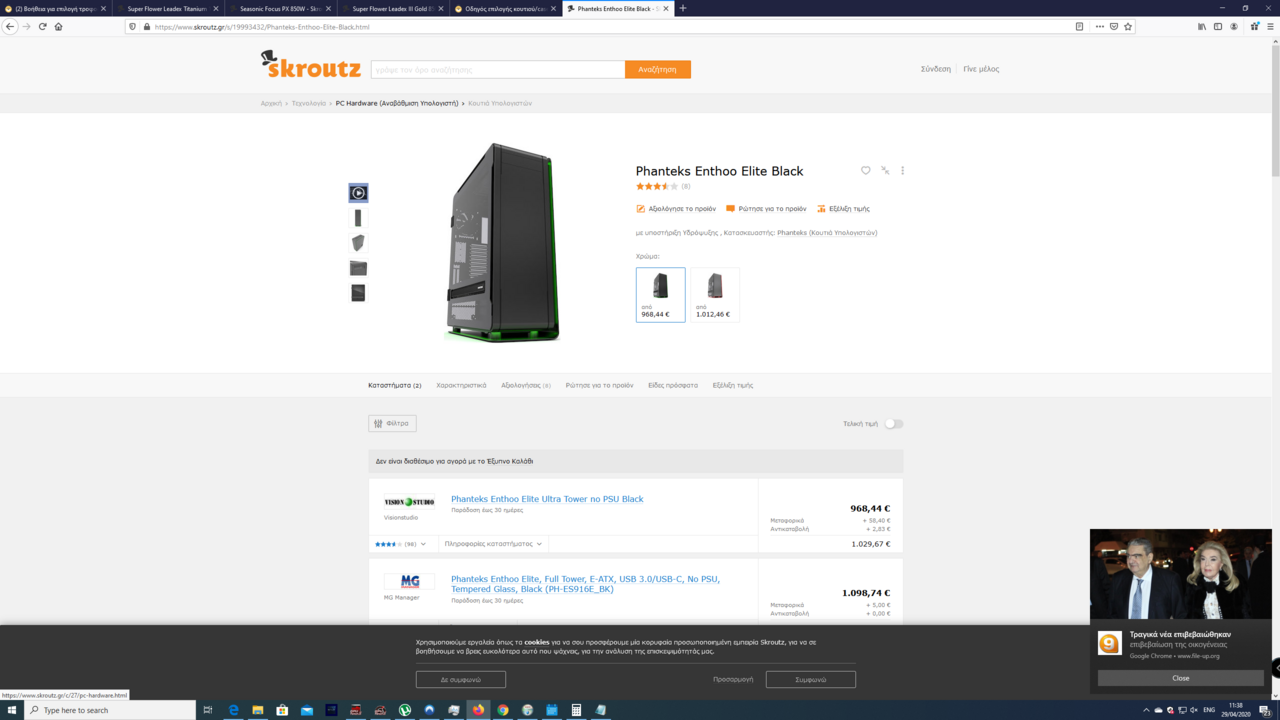Add product to favorites heart icon

866,171
